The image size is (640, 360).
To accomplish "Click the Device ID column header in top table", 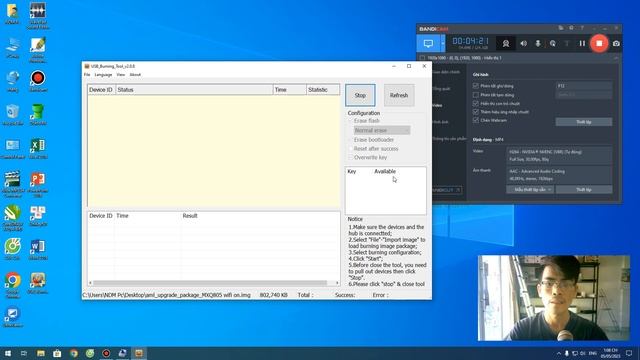I will click(102, 89).
